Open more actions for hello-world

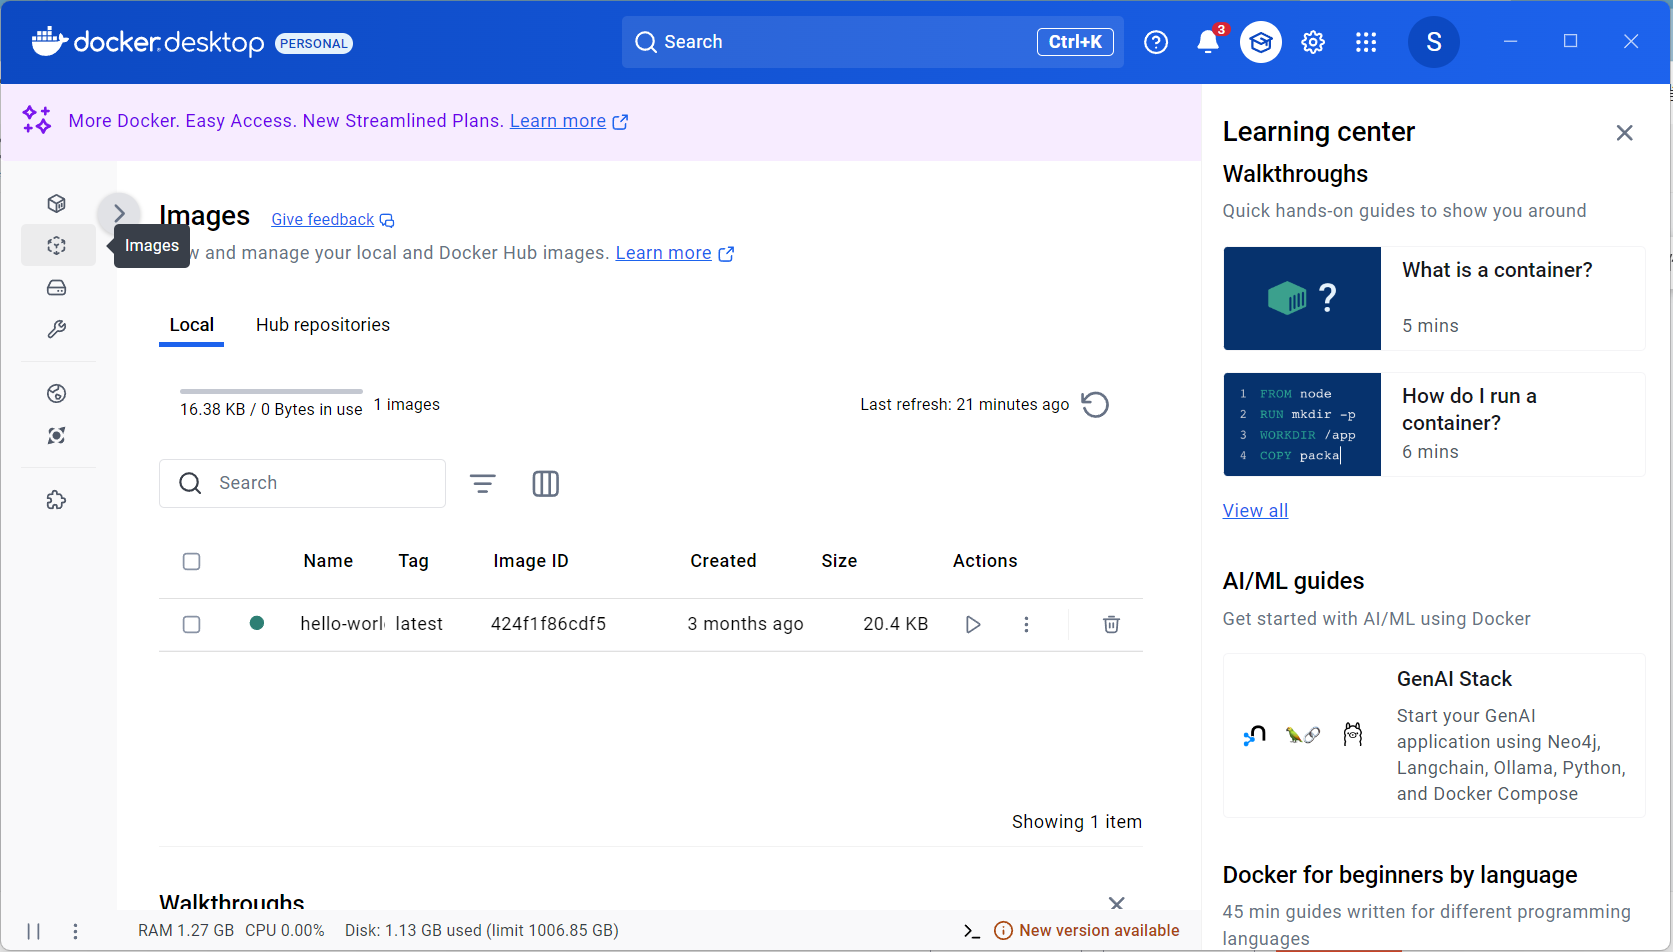tap(1026, 625)
